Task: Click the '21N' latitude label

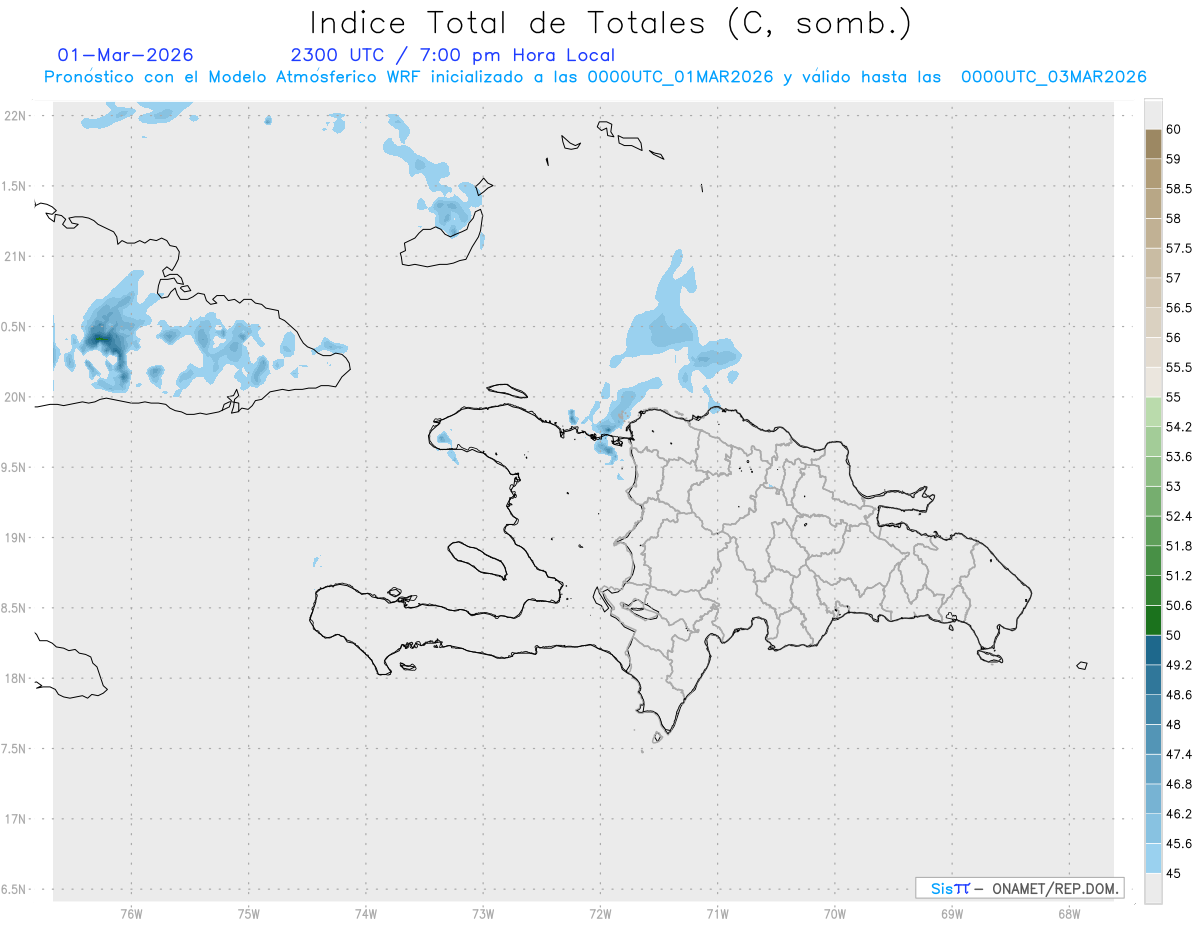Action: point(15,256)
